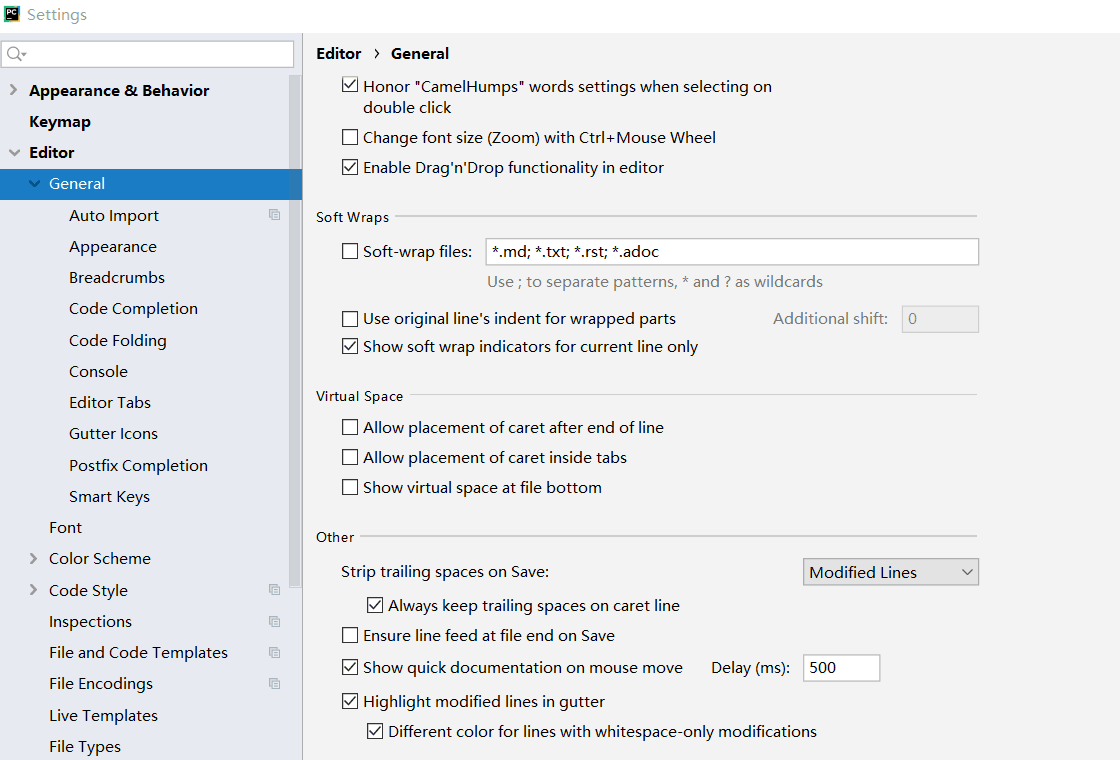Open Live Templates settings
This screenshot has width=1120, height=760.
(104, 715)
